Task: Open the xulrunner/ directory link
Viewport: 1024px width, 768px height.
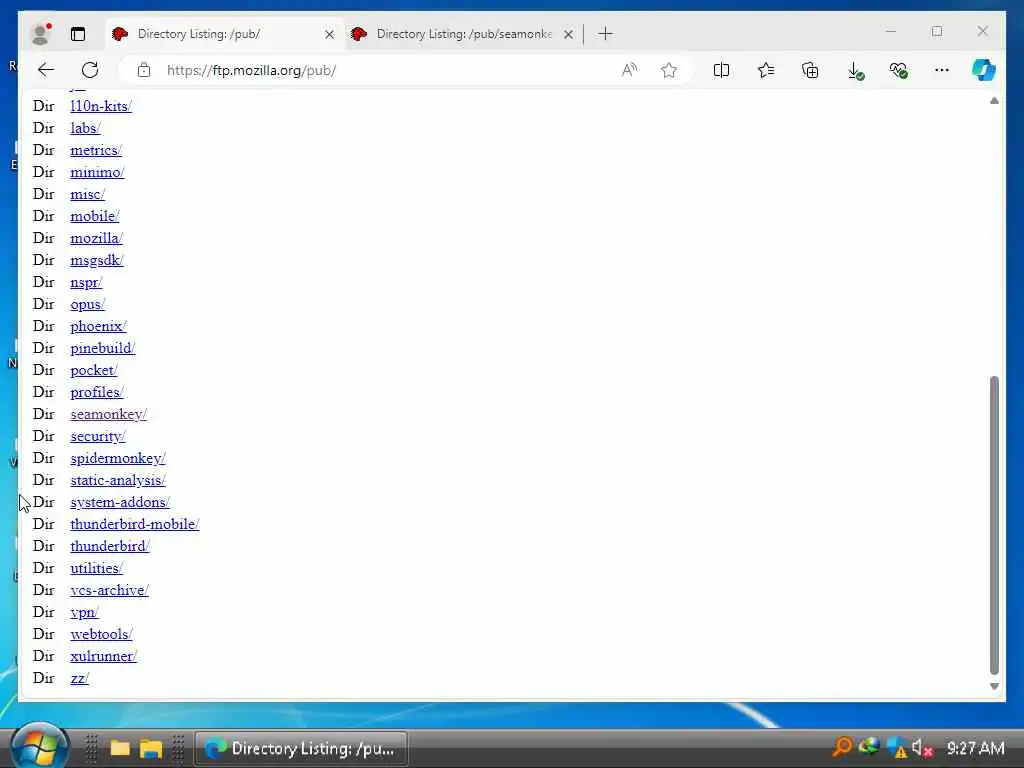Action: [103, 656]
